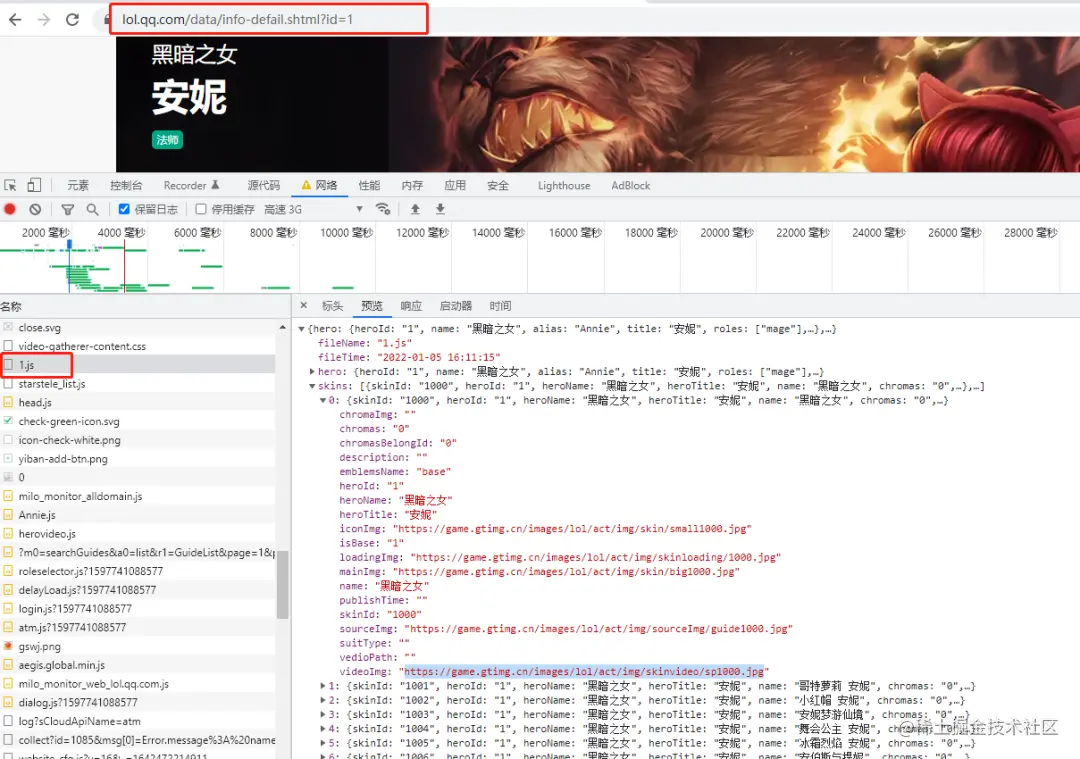Select the close.svg request
The image size is (1080, 759).
(138, 327)
